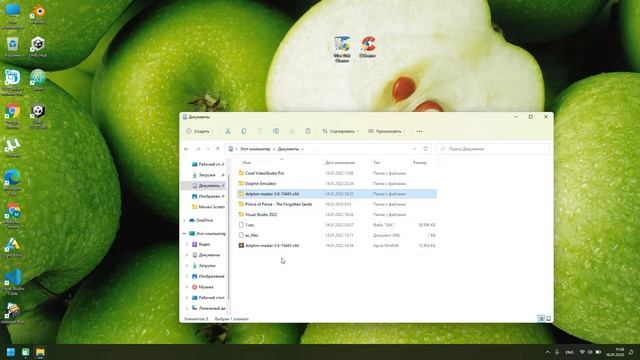Expand address bar history dropdown
640x360 pixels.
pos(415,149)
